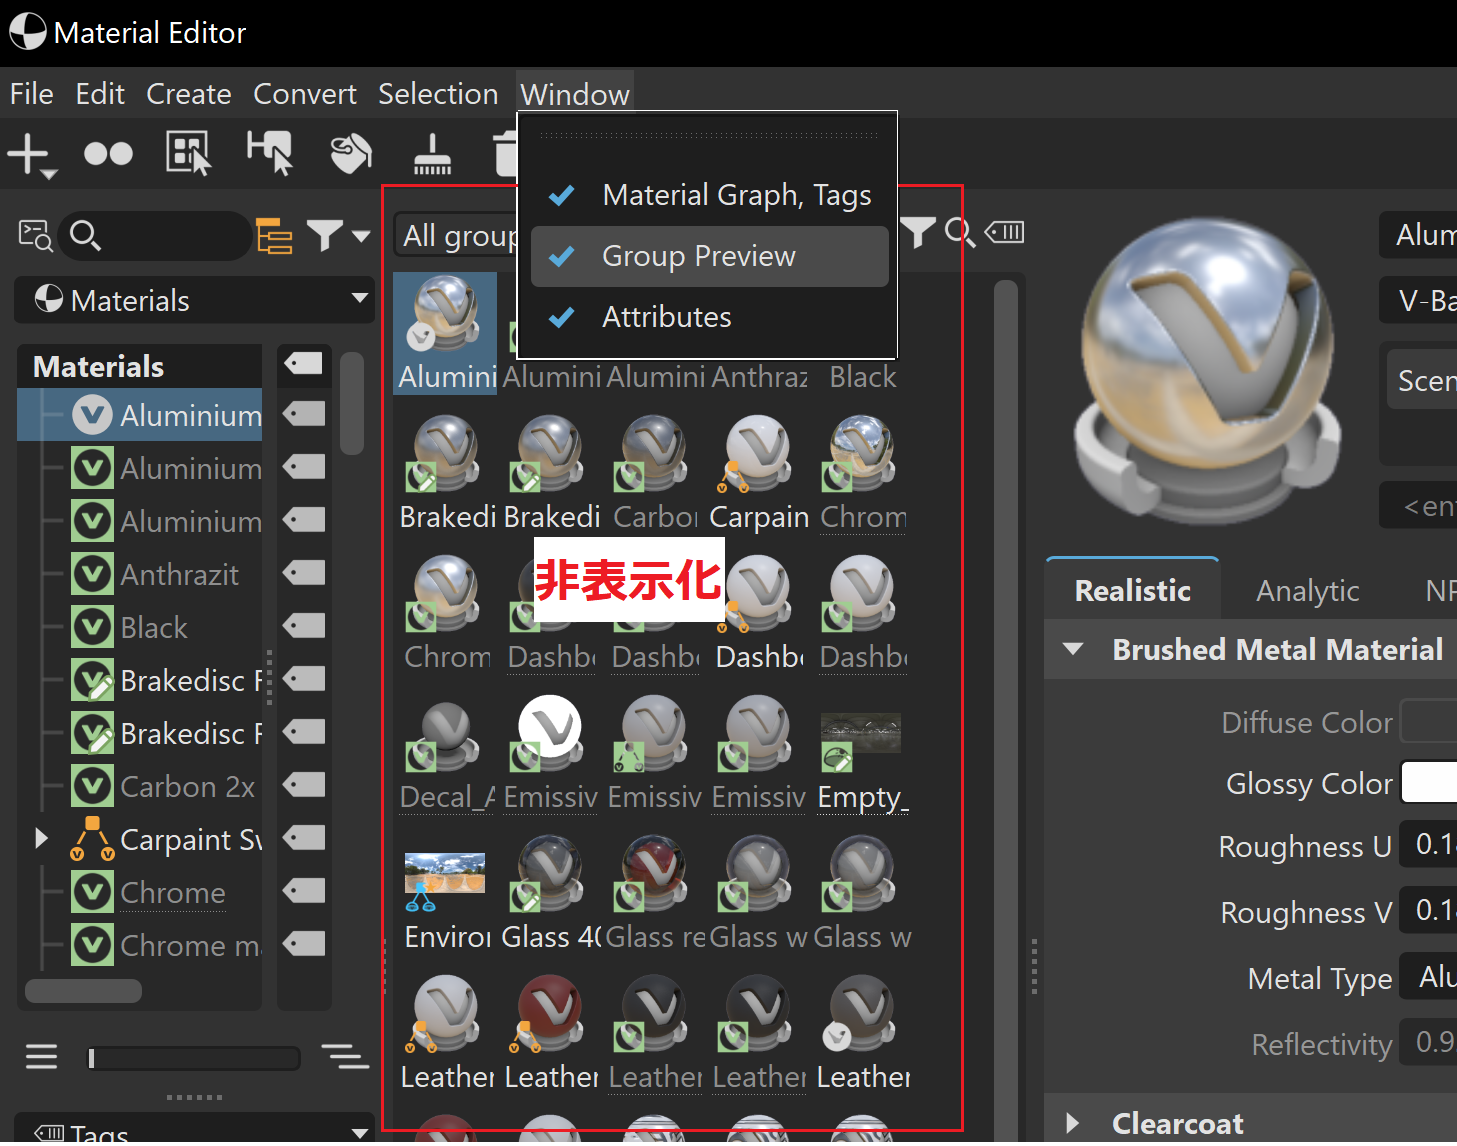Click the tag icon in Anthrazit row

[304, 573]
